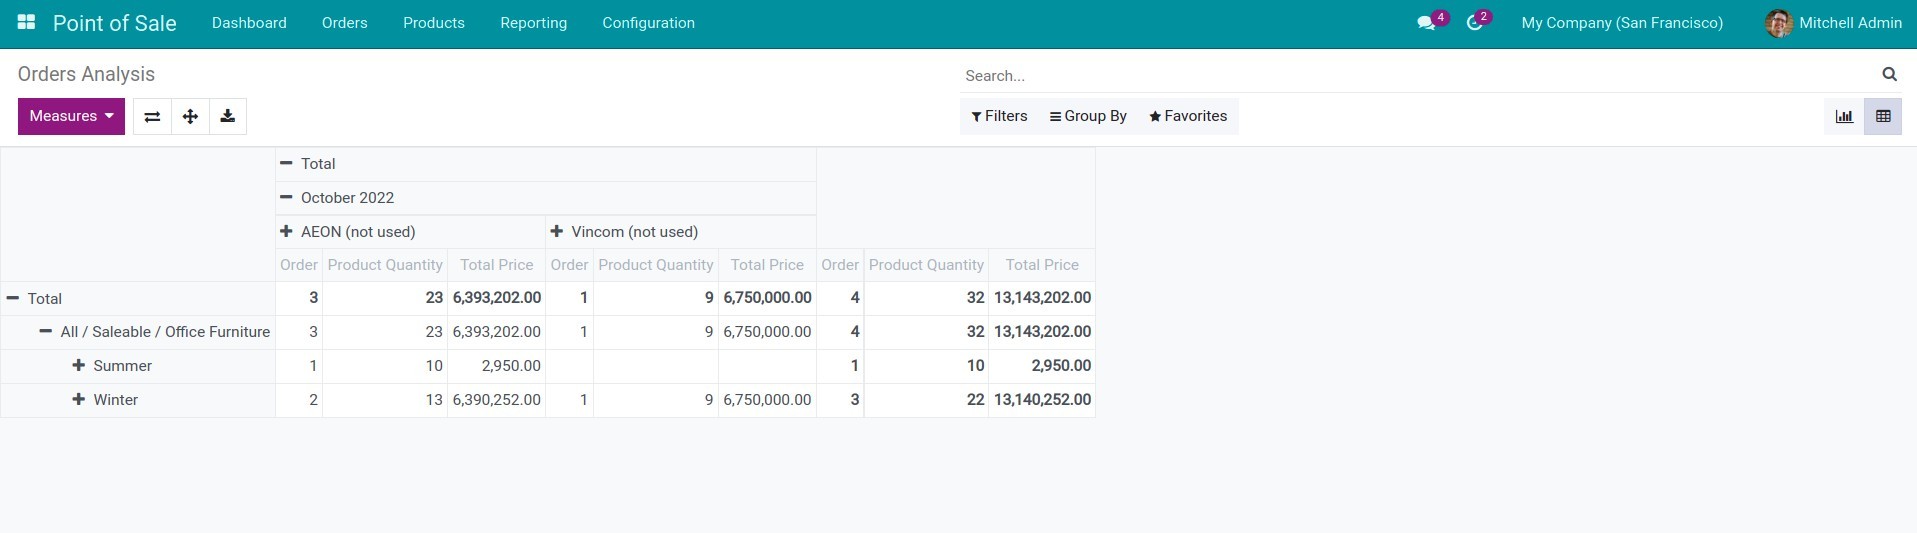Image resolution: width=1917 pixels, height=533 pixels.
Task: Download the pivot table as a spreadsheet
Action: [x=228, y=116]
